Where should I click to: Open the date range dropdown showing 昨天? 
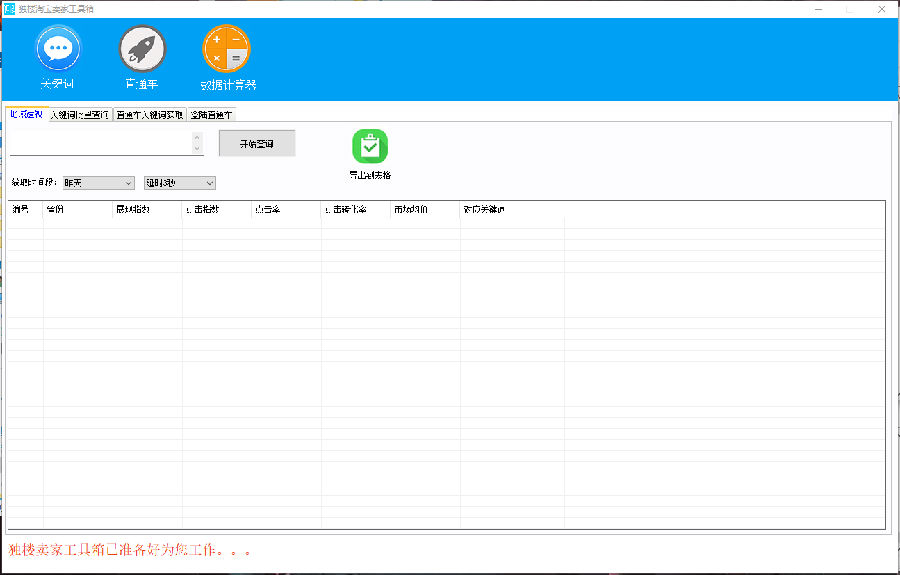click(99, 183)
